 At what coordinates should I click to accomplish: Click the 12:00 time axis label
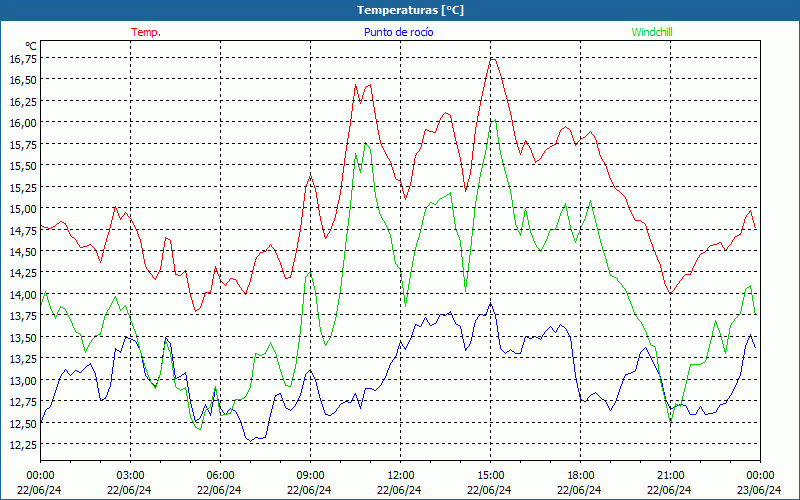tap(401, 476)
